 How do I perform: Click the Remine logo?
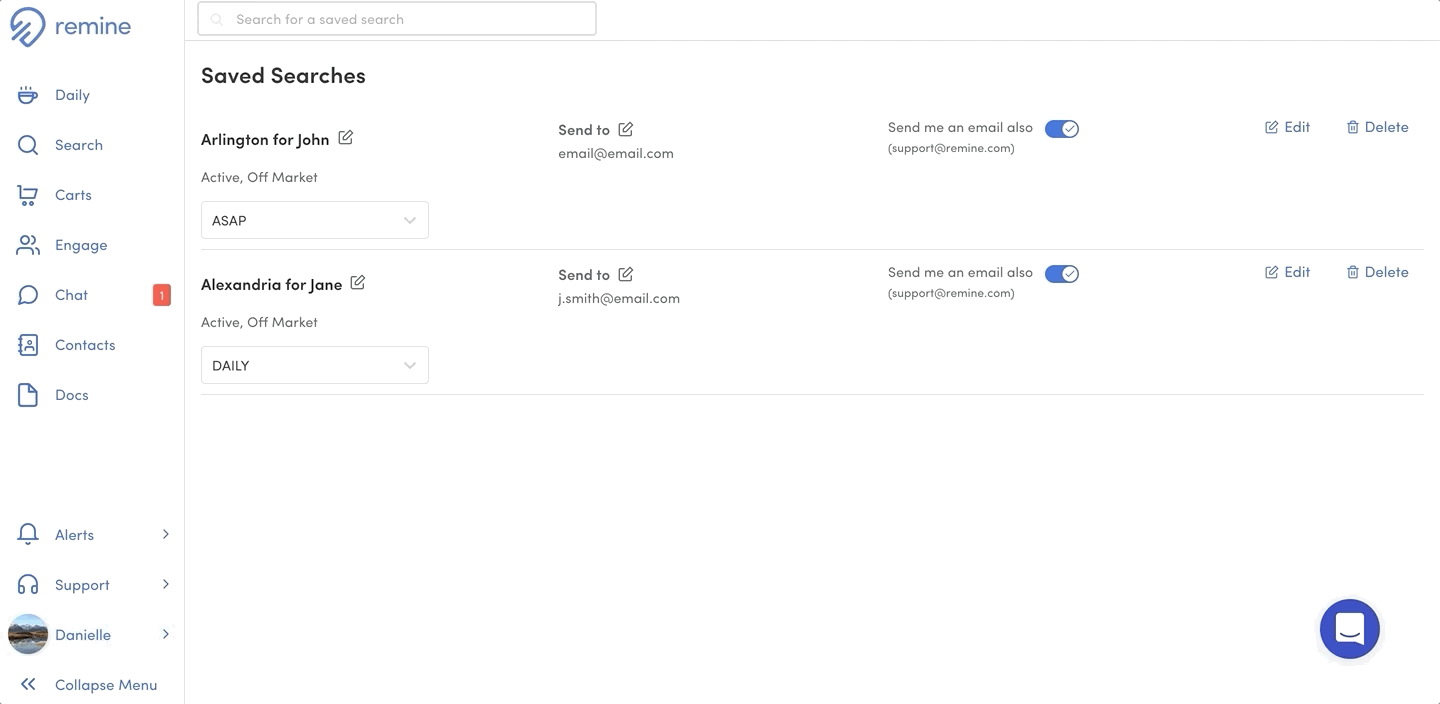70,27
